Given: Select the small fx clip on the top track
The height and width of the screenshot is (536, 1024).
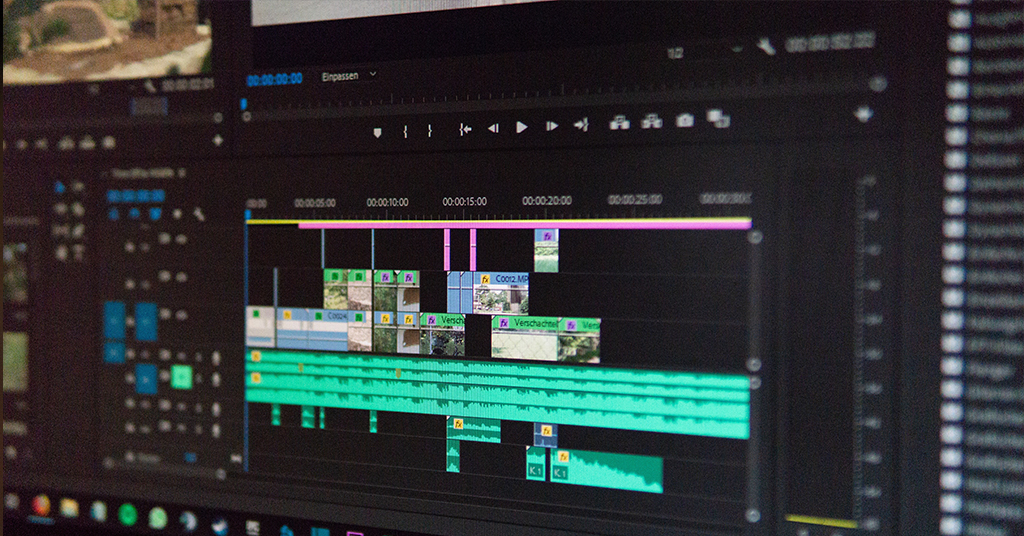Looking at the screenshot, I should pyautogui.click(x=546, y=251).
